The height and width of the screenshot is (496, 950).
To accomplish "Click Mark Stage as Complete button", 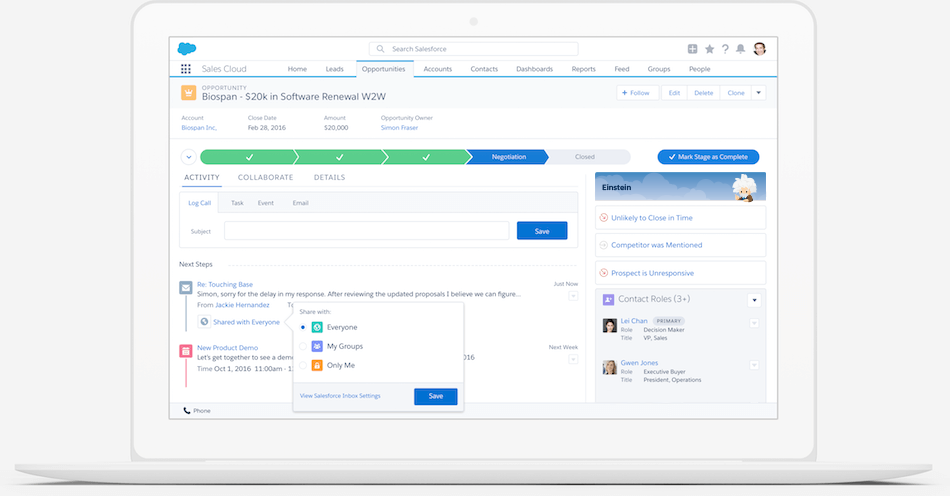I will [x=708, y=157].
